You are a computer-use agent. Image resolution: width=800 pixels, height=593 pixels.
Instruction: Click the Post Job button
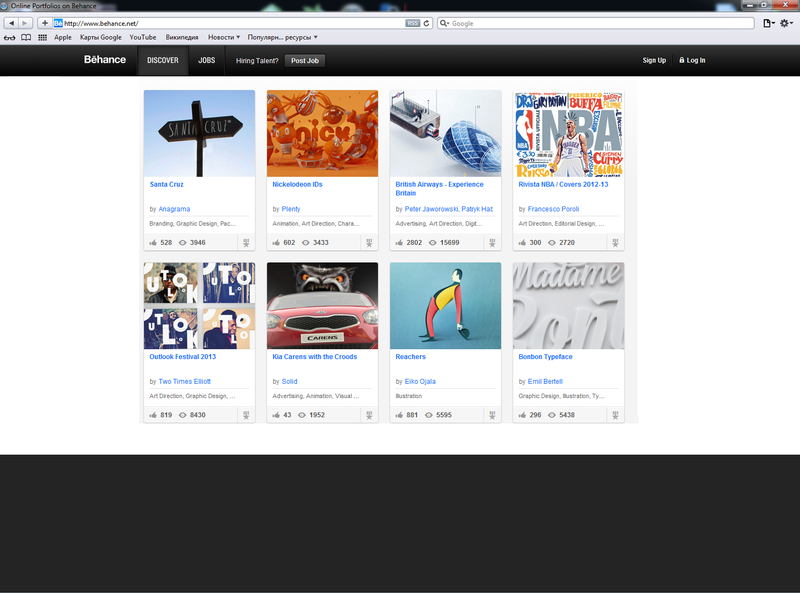point(305,61)
